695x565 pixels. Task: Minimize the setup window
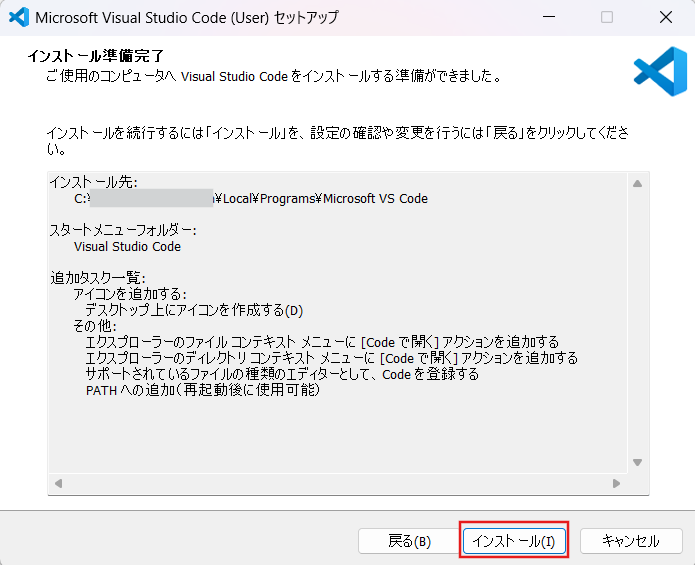click(549, 18)
